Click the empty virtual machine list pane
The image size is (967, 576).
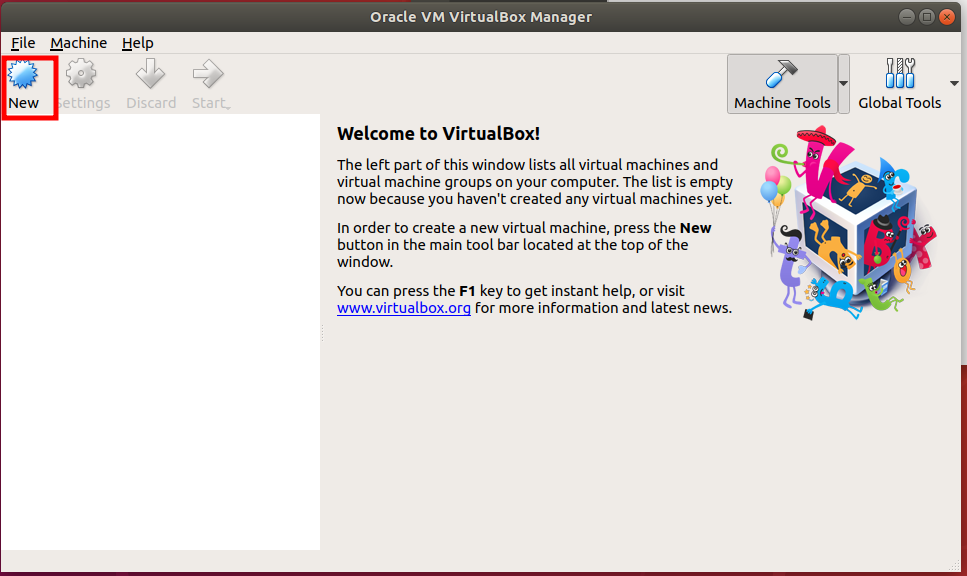pos(160,332)
